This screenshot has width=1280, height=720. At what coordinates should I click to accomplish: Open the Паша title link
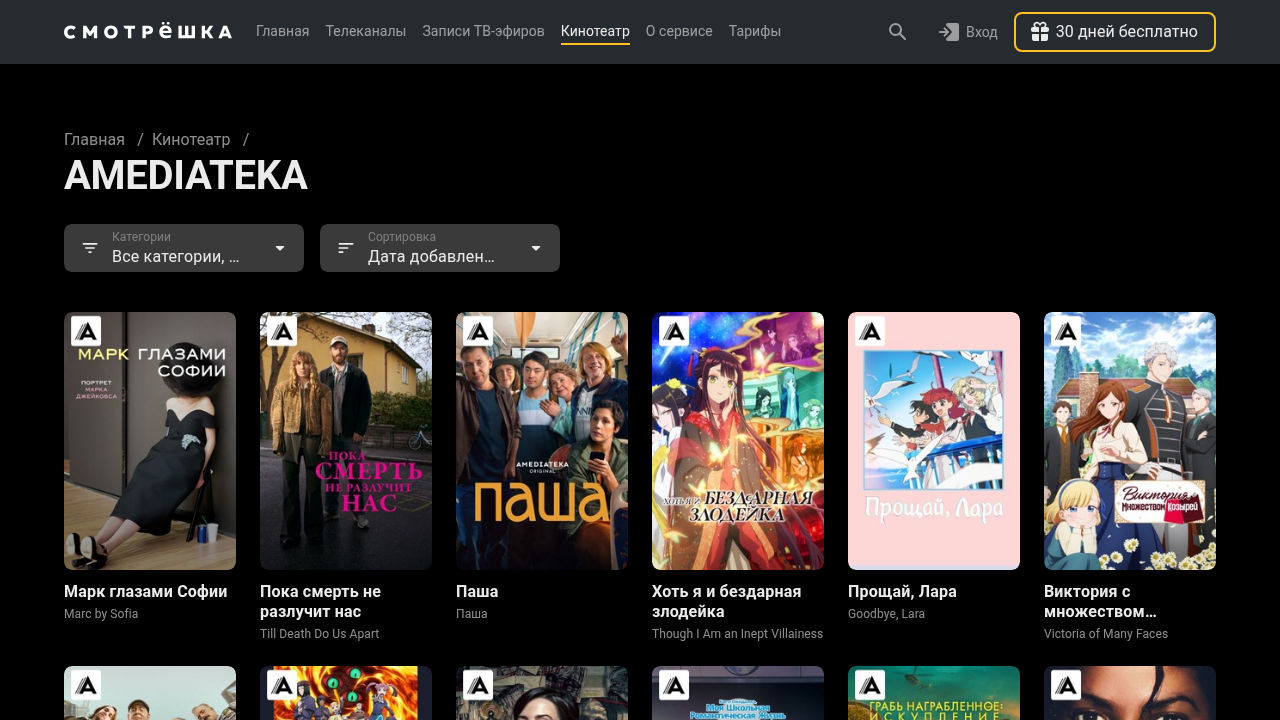(x=477, y=592)
